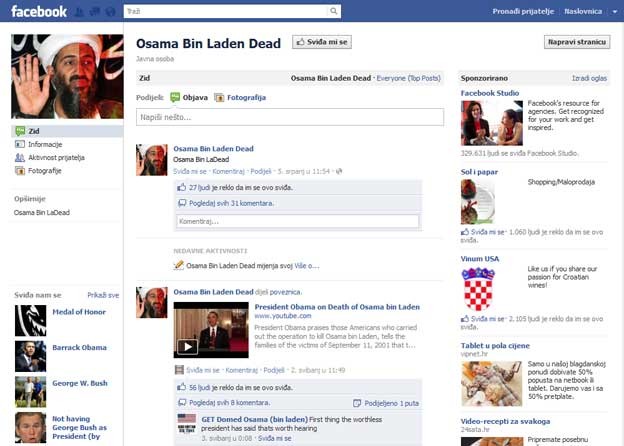The image size is (624, 446).
Task: Open the account dropdown arrow in header
Action: (615, 12)
